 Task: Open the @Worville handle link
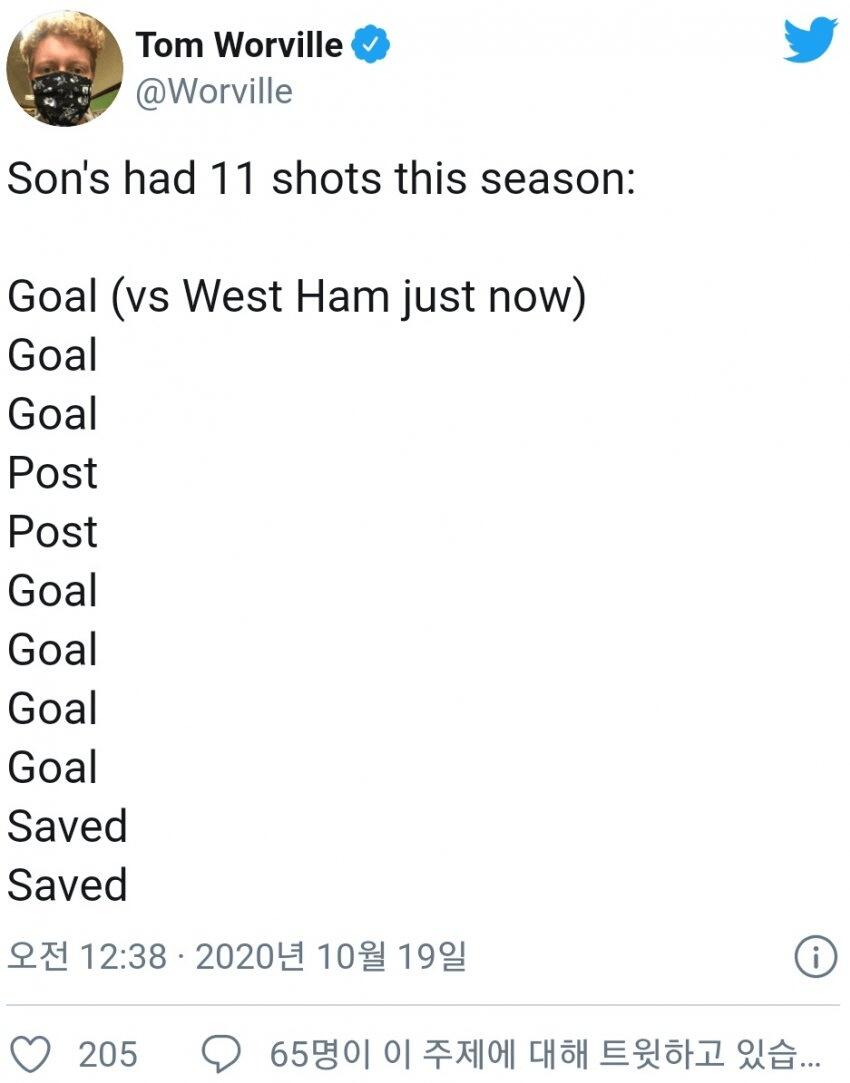coord(213,92)
